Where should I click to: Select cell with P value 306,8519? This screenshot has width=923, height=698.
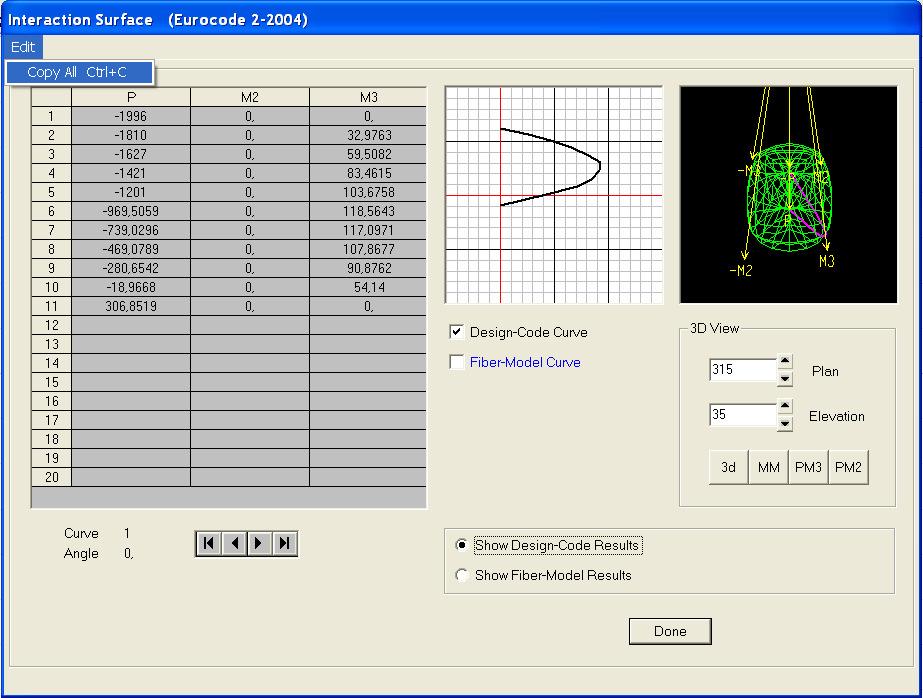pos(131,306)
